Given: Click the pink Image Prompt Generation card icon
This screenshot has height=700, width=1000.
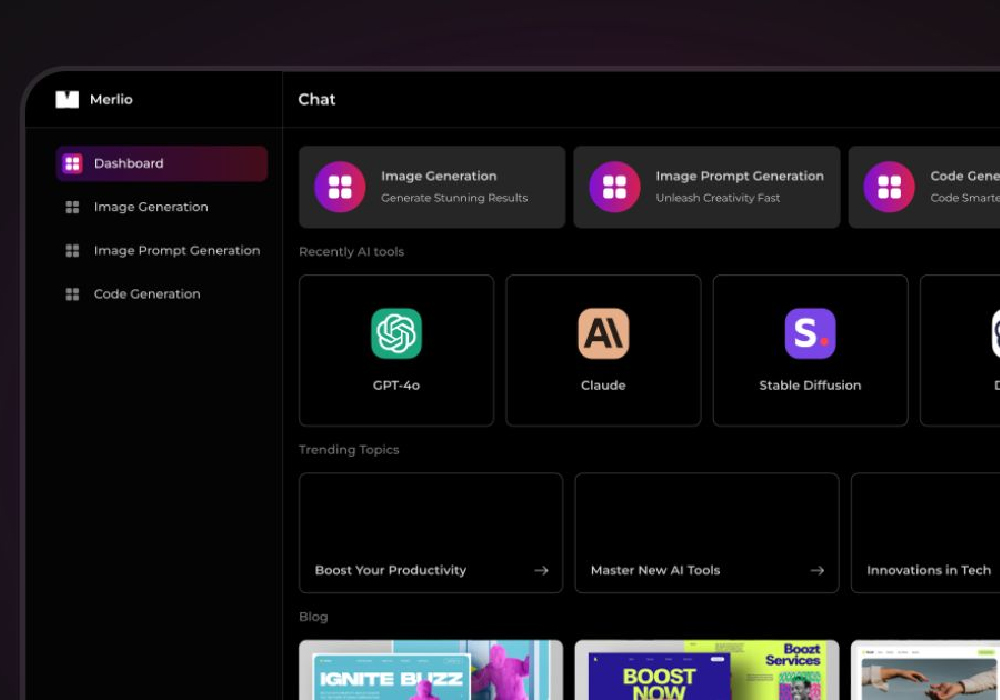Looking at the screenshot, I should click(x=614, y=187).
